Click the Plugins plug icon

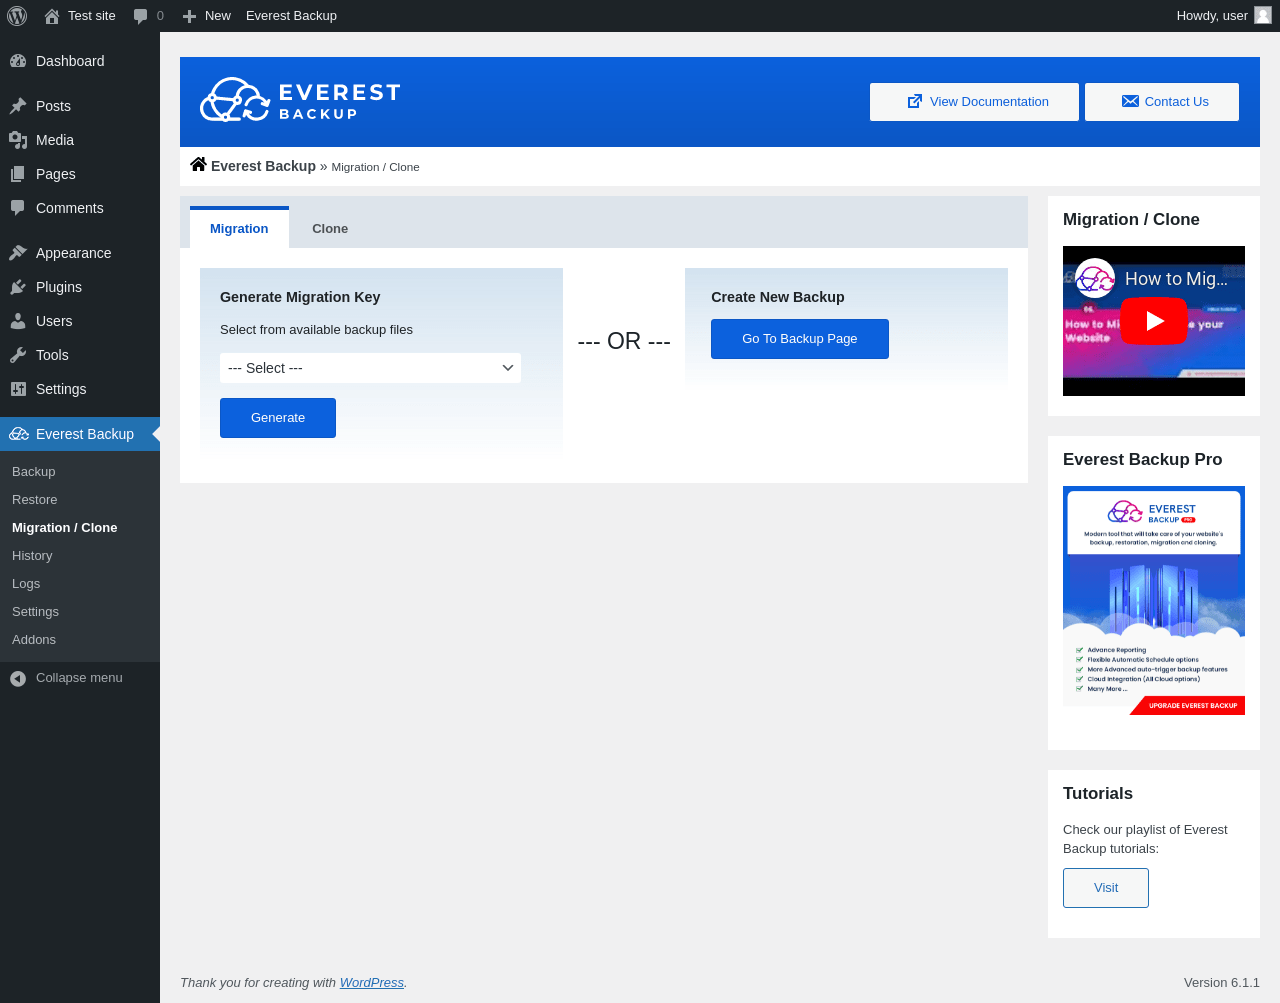point(18,287)
